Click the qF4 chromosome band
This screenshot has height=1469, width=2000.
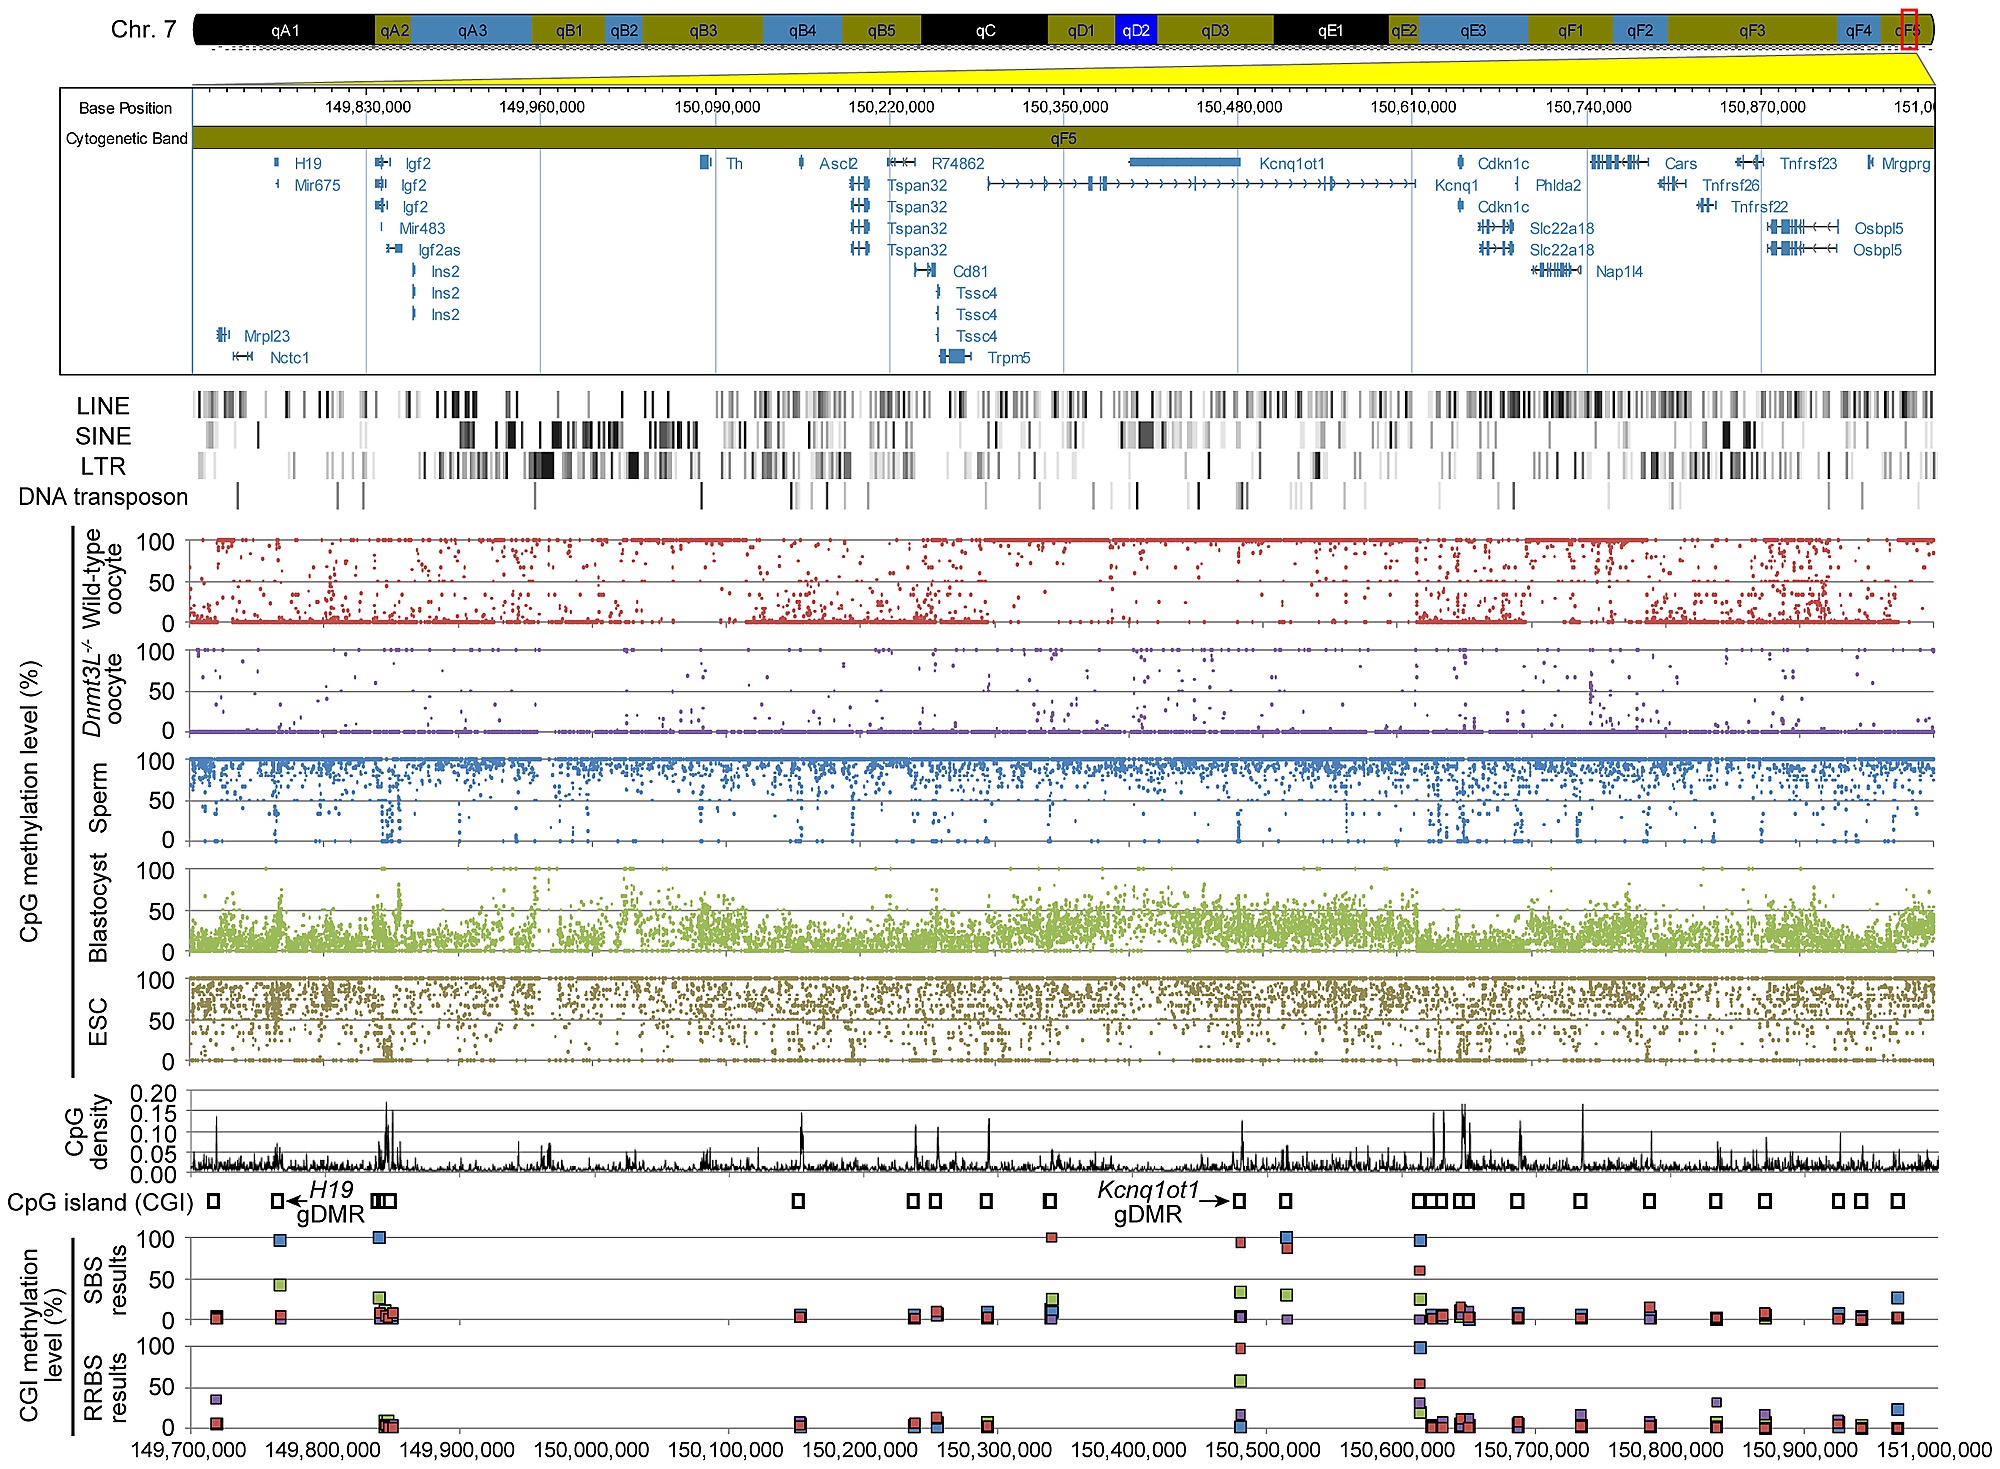[x=1858, y=30]
